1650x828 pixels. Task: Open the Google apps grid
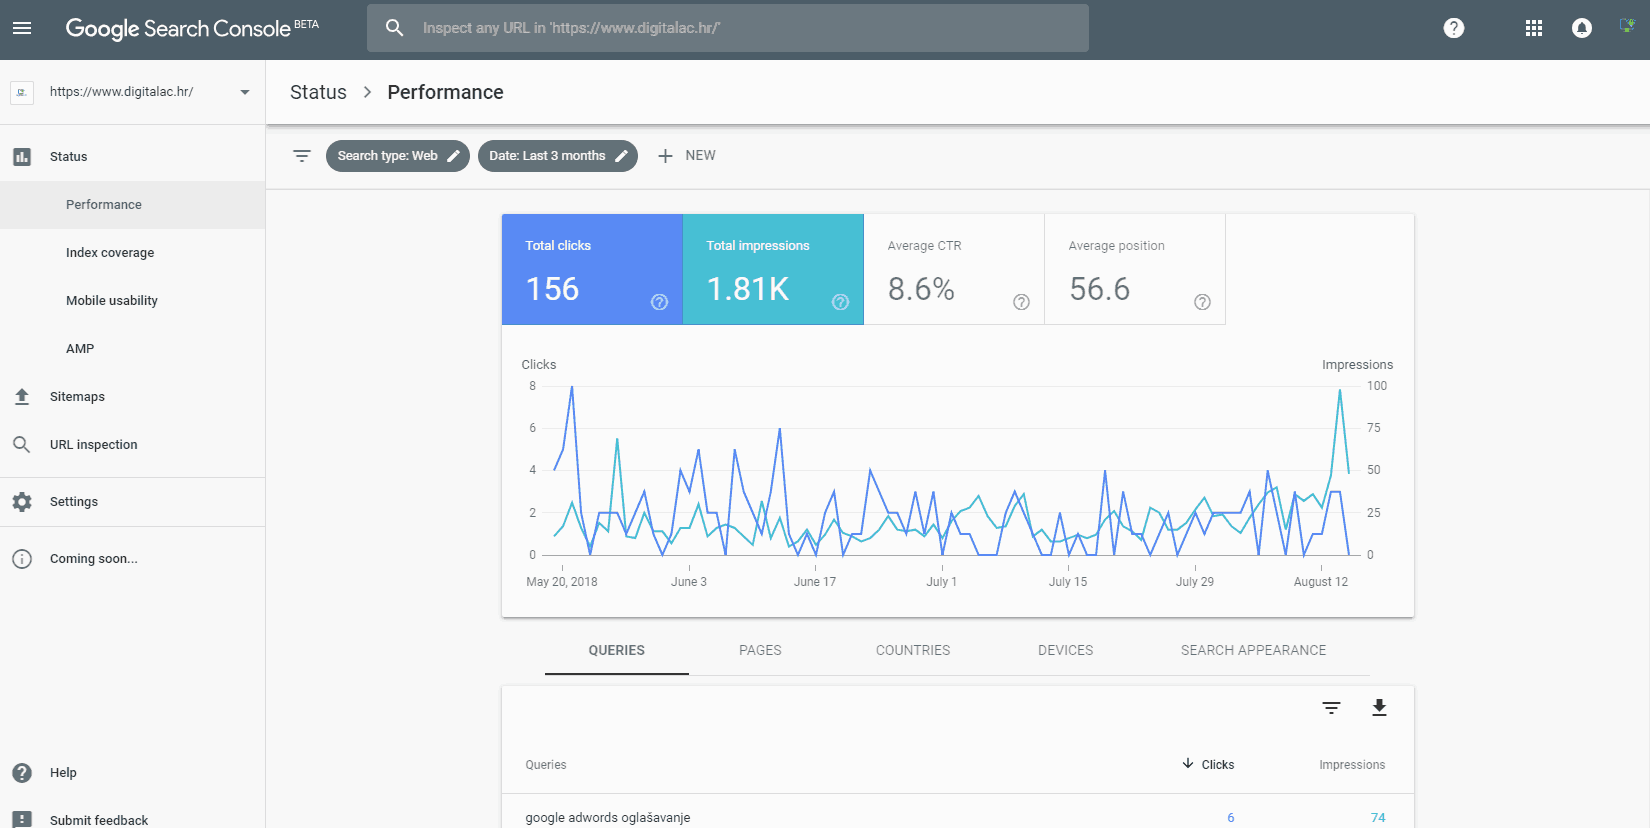(1533, 28)
